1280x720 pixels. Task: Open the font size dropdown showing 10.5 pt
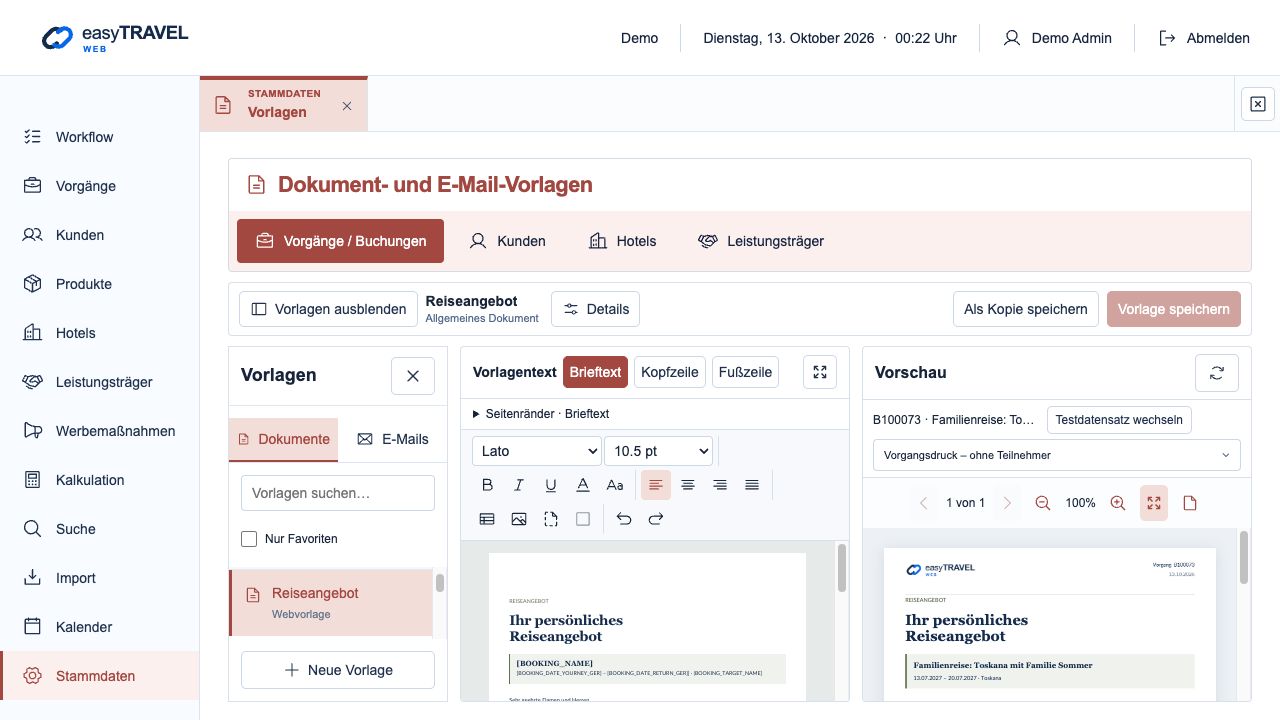[659, 451]
